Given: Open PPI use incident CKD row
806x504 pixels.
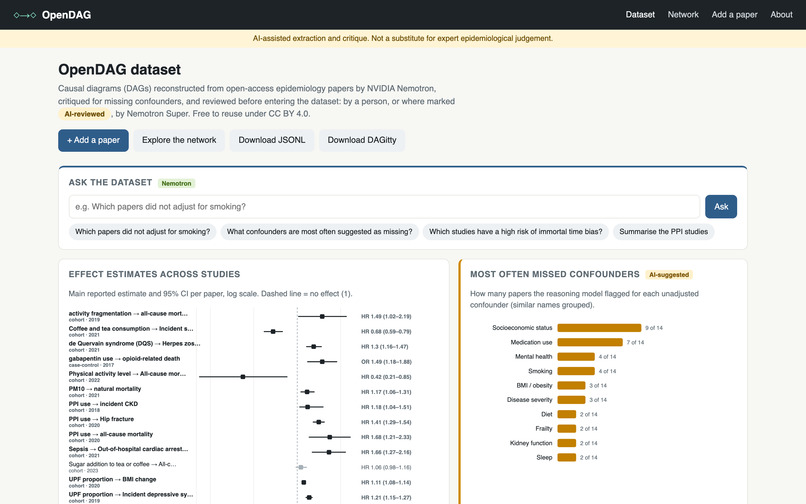Looking at the screenshot, I should pyautogui.click(x=240, y=406).
